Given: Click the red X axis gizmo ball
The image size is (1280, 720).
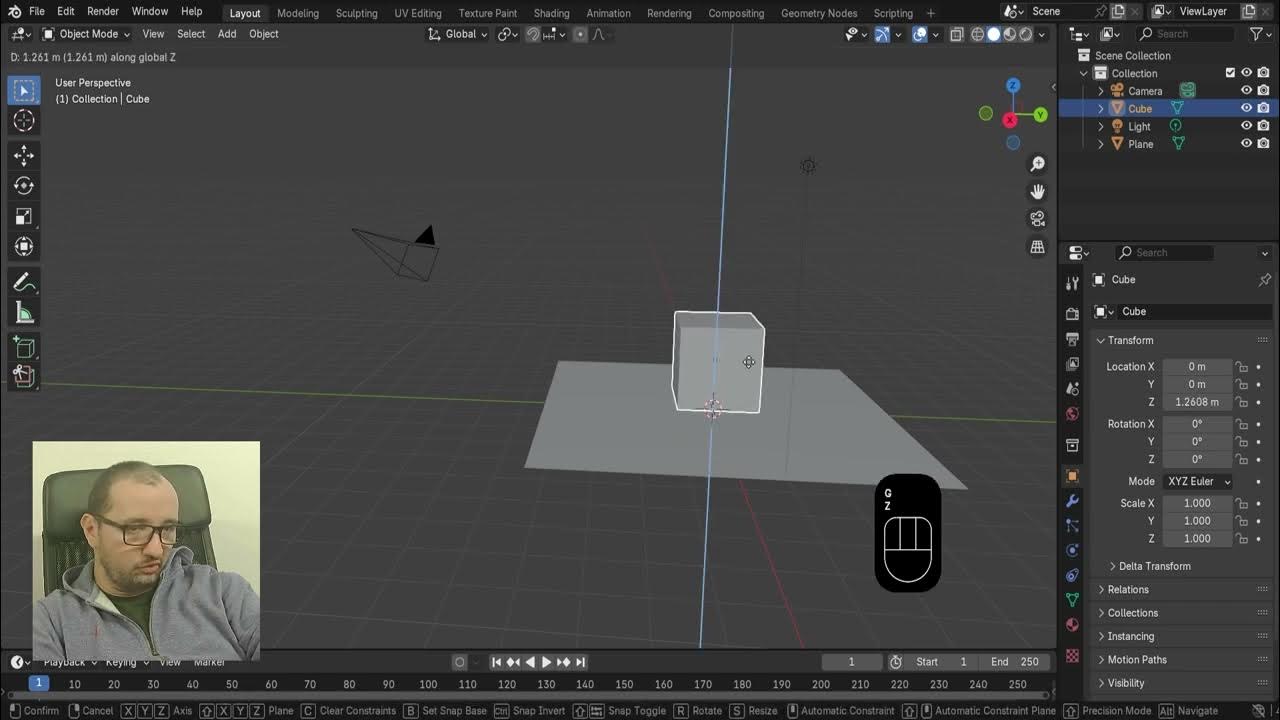Looking at the screenshot, I should coord(1010,120).
